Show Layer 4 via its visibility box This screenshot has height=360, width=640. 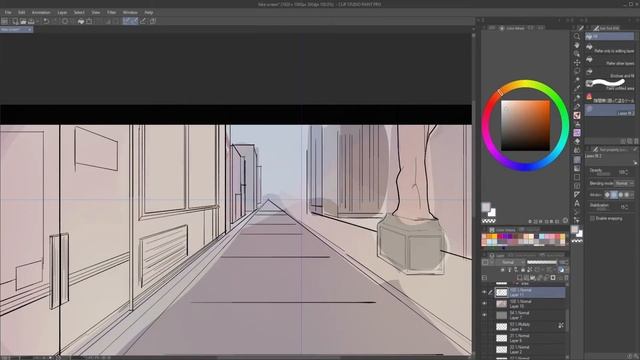point(484,327)
